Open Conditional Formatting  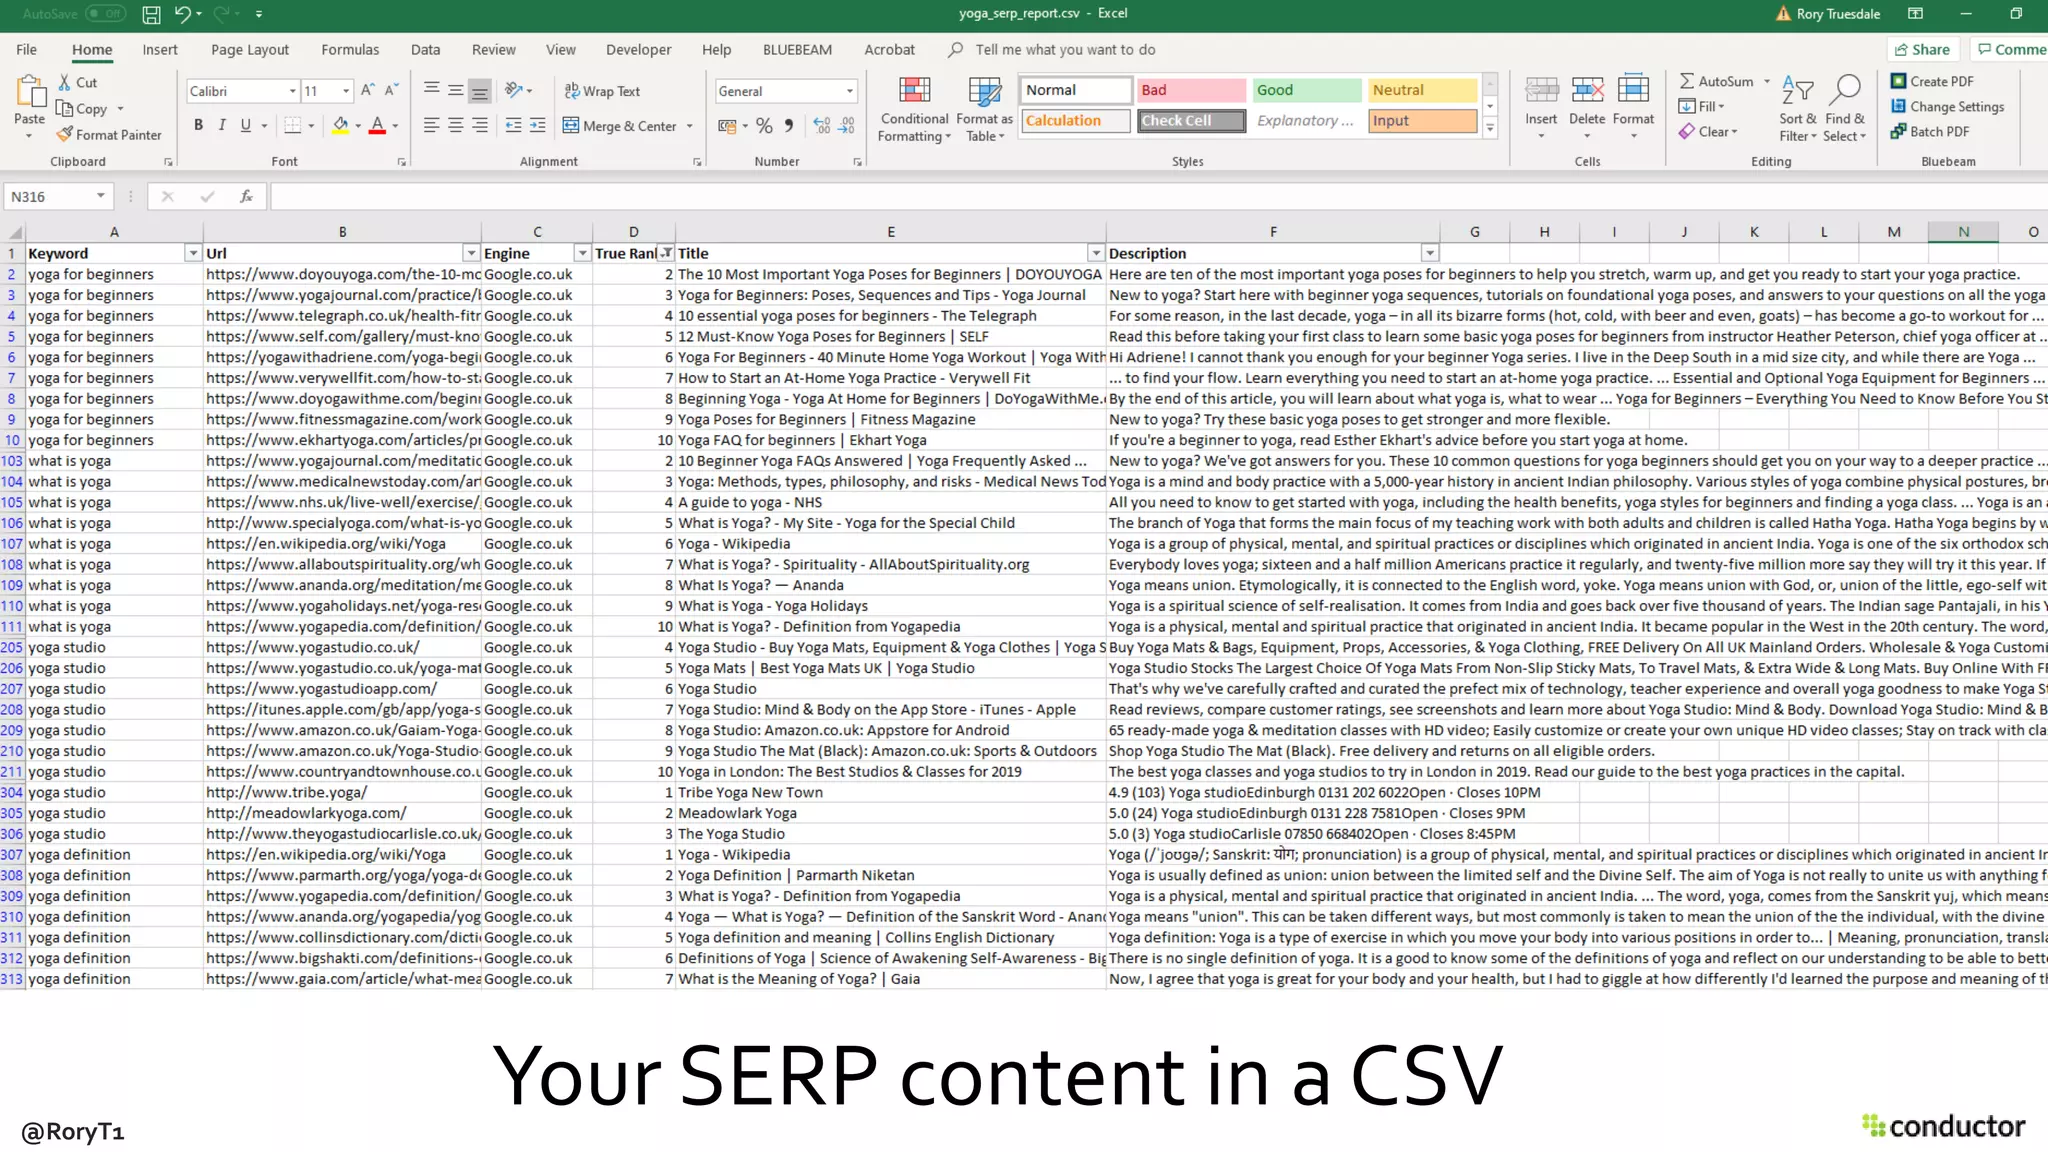[914, 110]
